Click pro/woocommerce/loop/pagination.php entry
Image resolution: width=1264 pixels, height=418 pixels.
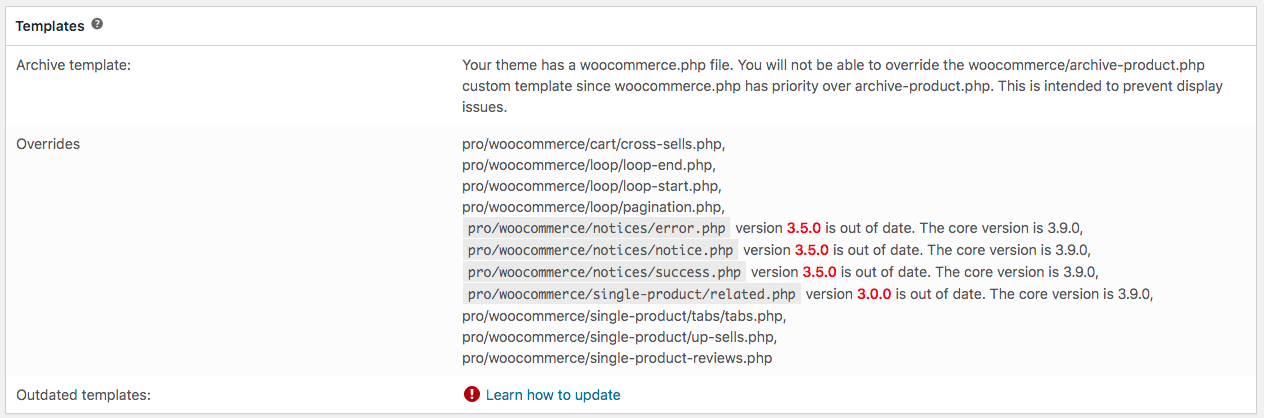[x=592, y=207]
